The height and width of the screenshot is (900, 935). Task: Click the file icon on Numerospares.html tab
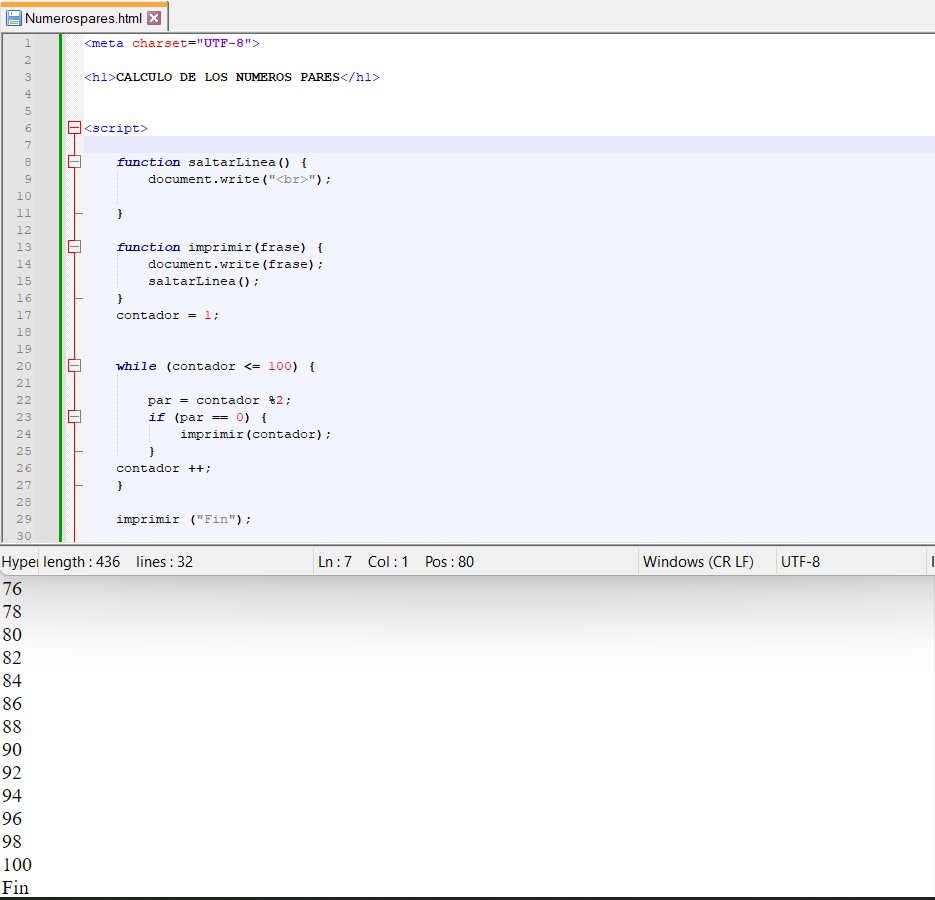14,18
